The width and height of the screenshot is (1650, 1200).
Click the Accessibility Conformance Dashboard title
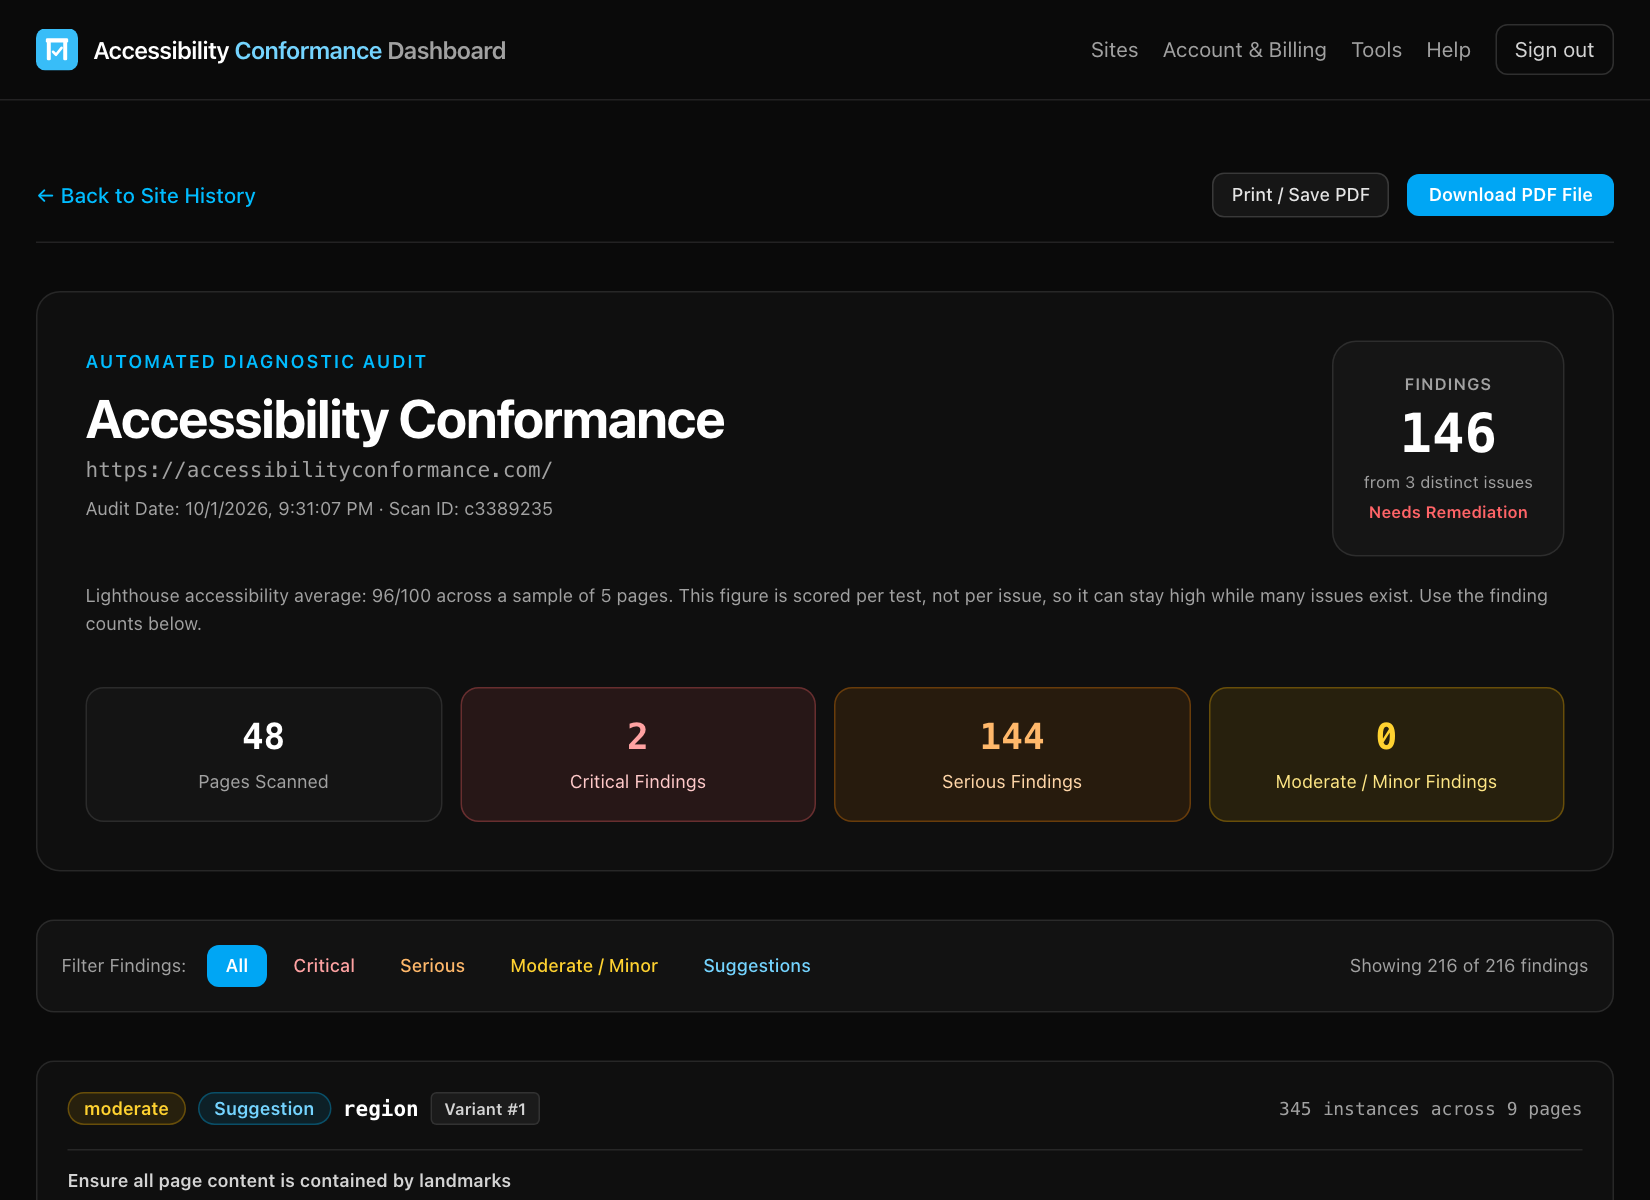(x=300, y=50)
